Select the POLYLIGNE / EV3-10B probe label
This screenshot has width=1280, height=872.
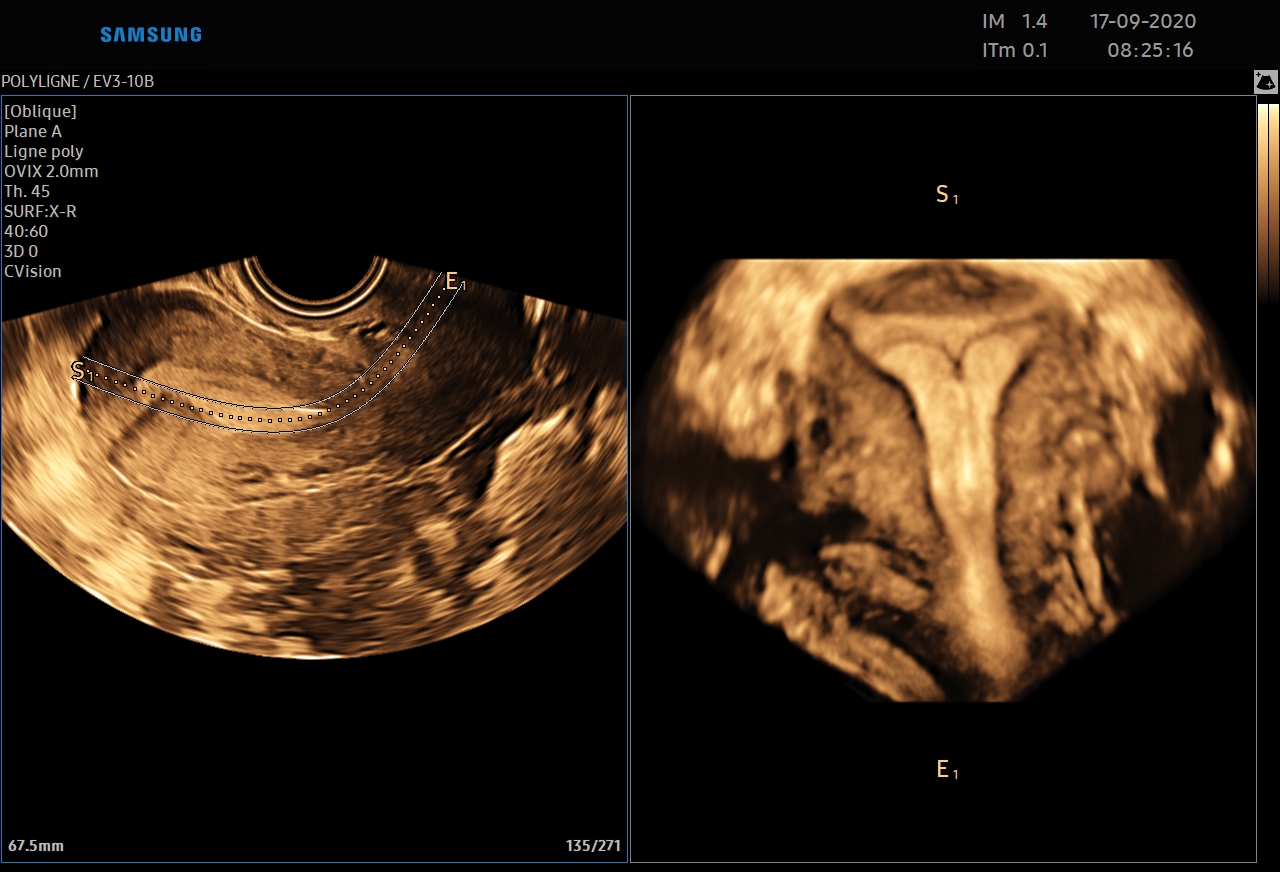point(78,81)
